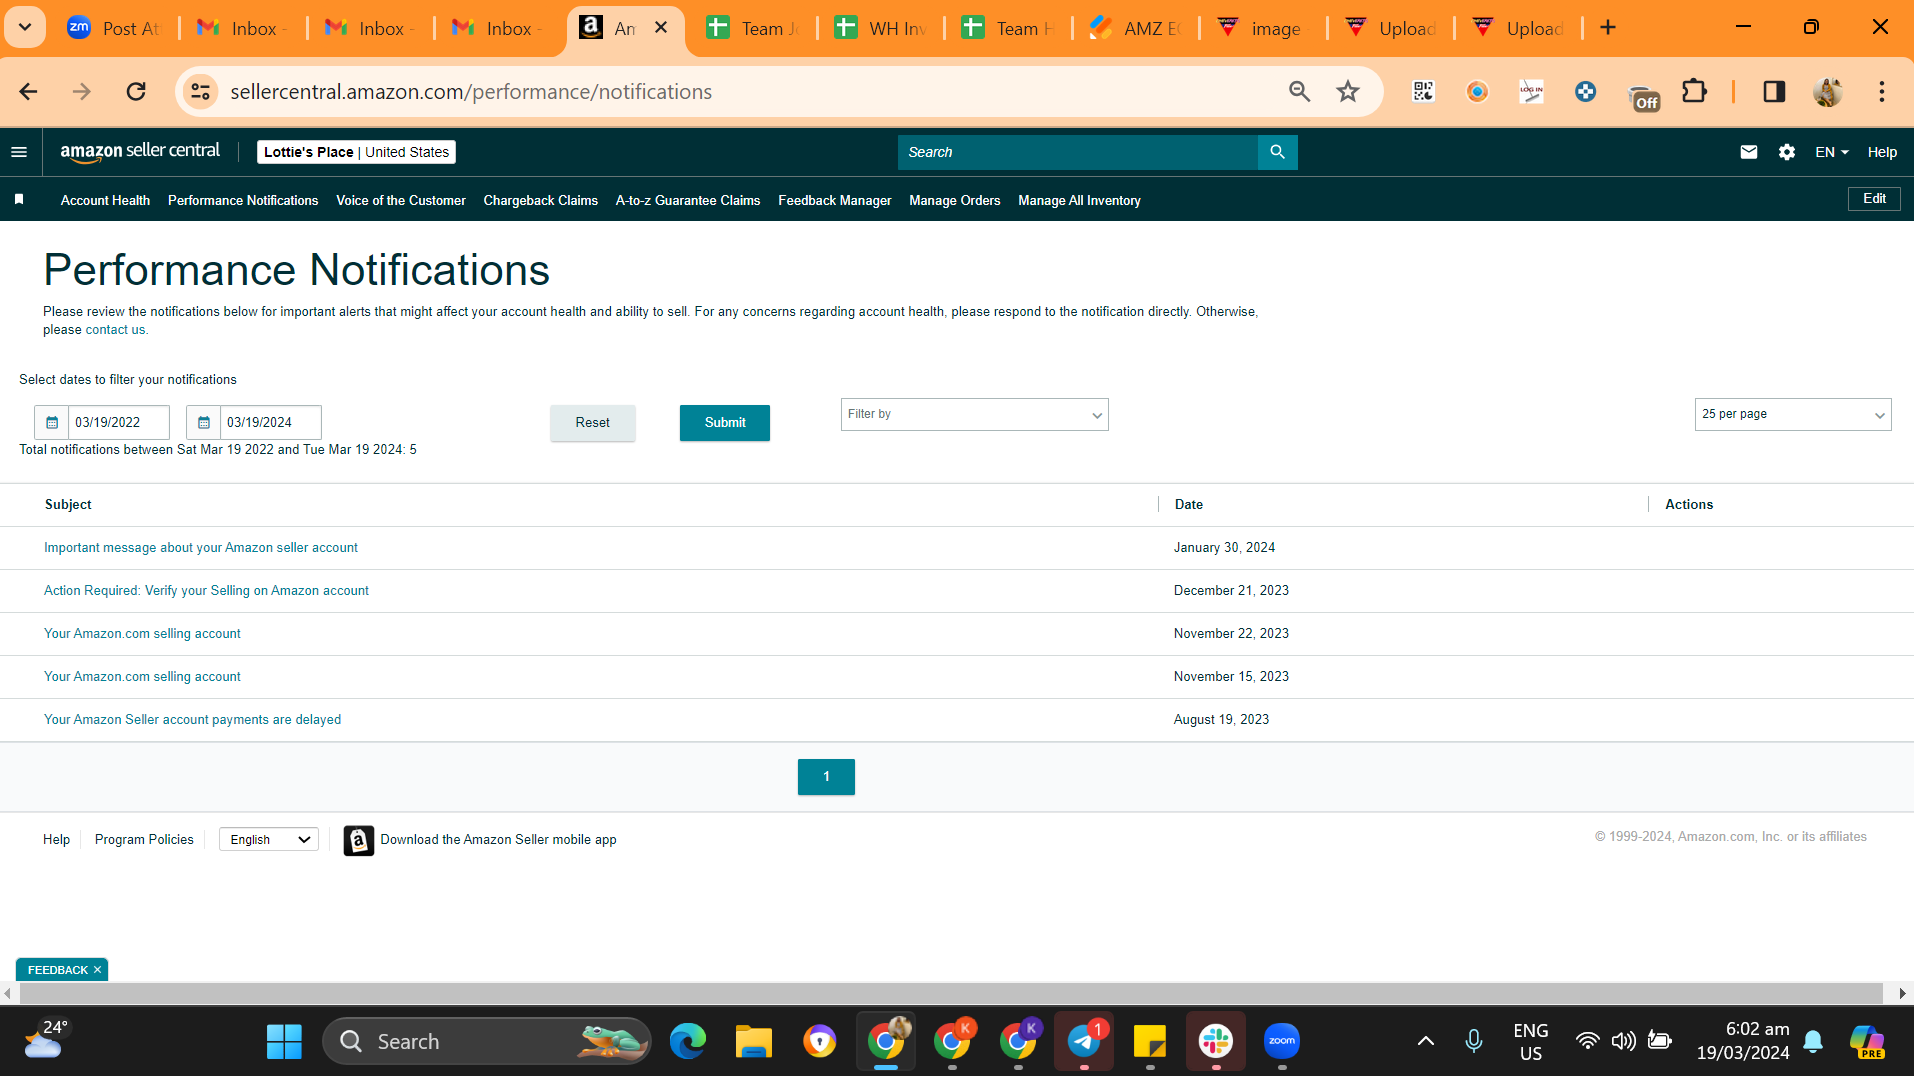
Task: Open Chargeback Claims menu item
Action: (540, 200)
